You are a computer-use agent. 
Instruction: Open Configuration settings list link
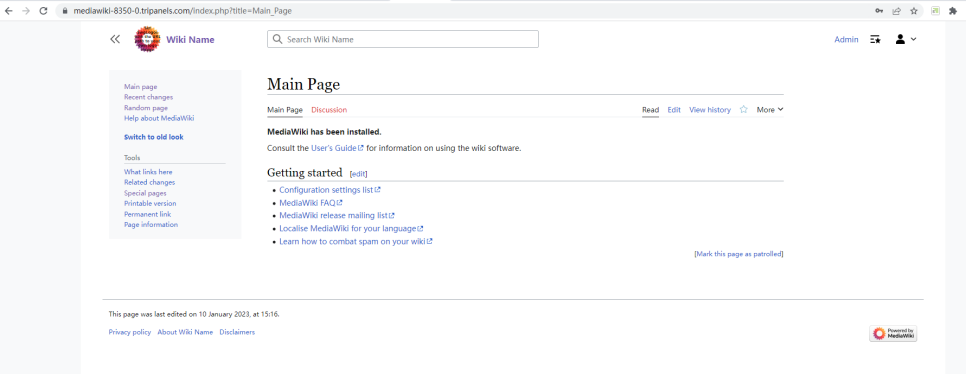[330, 190]
